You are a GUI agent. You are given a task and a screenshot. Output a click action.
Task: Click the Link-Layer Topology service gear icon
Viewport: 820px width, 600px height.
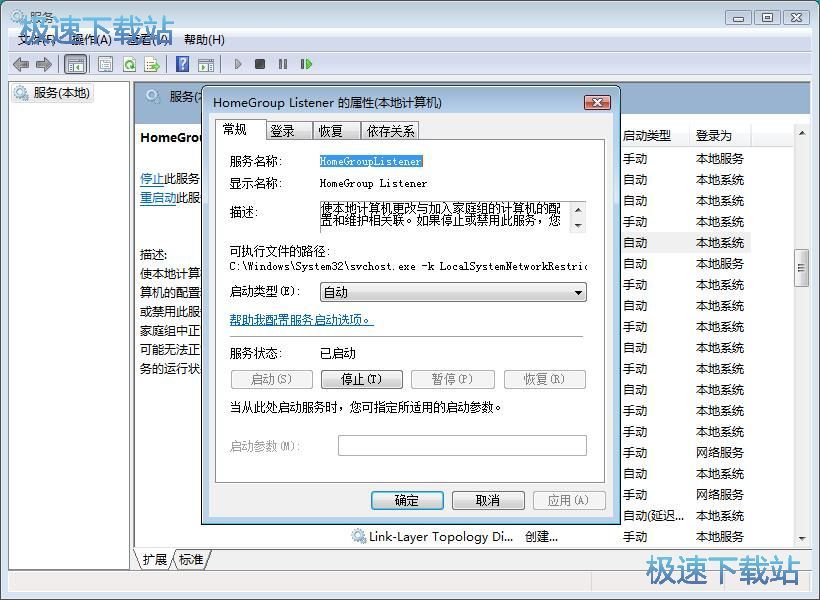358,536
